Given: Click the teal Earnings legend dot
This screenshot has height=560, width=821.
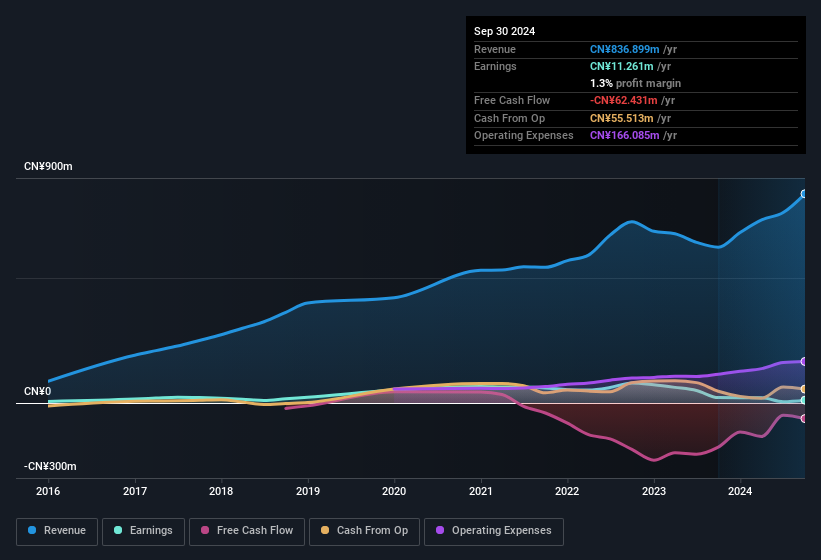Looking at the screenshot, I should [119, 531].
